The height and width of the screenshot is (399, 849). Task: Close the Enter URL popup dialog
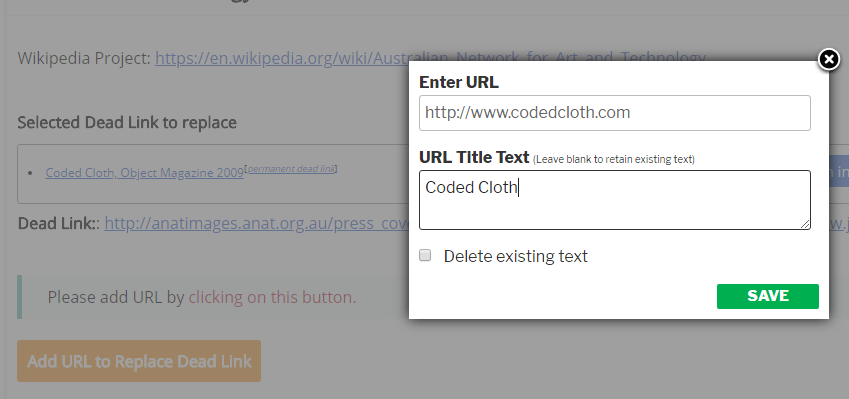point(828,59)
